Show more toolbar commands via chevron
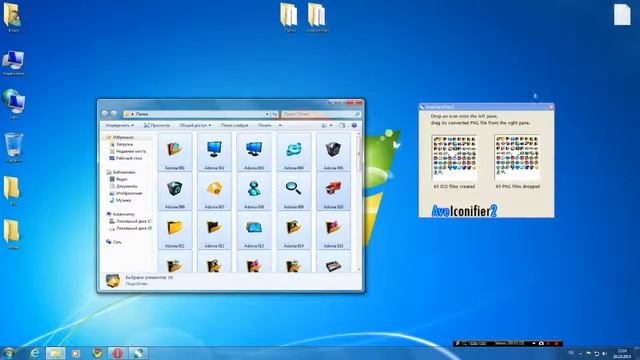Viewport: 640px width, 360px height. 280,125
